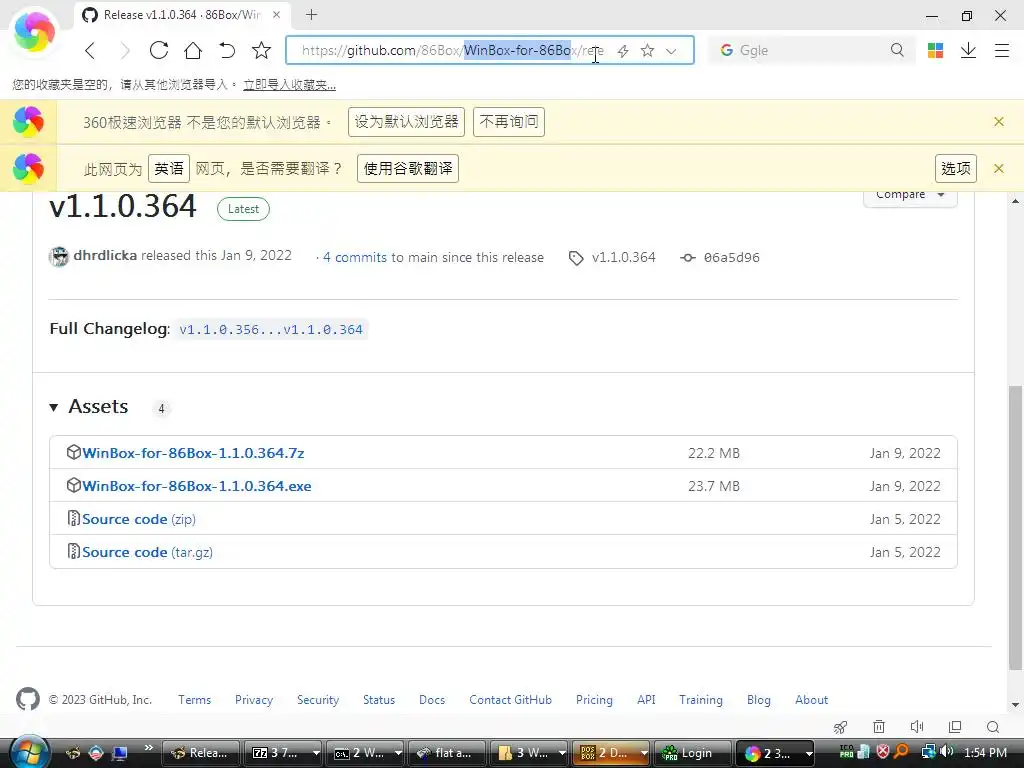Open dhrdlicka's avatar image
The width and height of the screenshot is (1024, 768).
(59, 257)
